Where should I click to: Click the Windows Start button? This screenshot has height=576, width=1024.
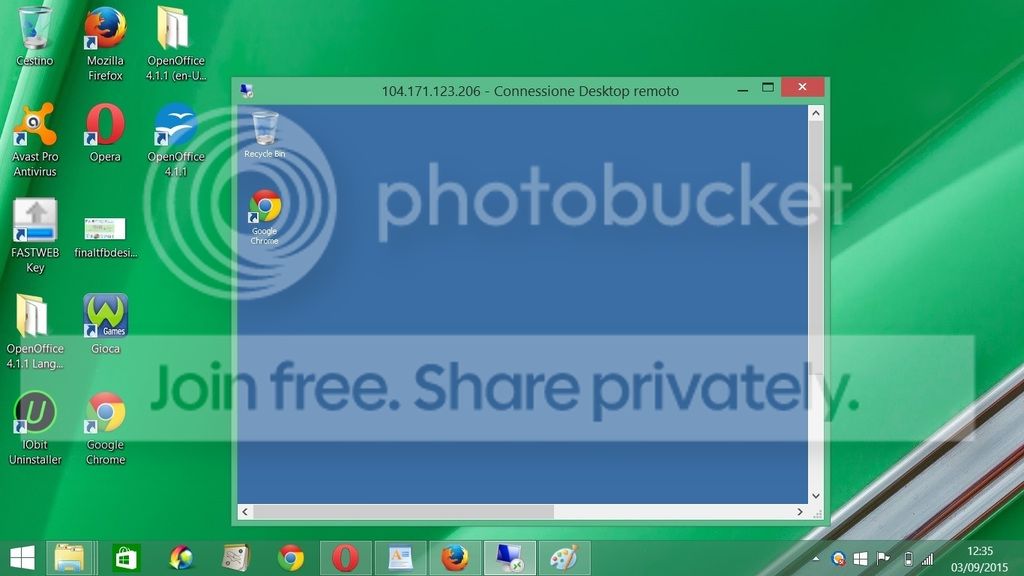pos(22,558)
